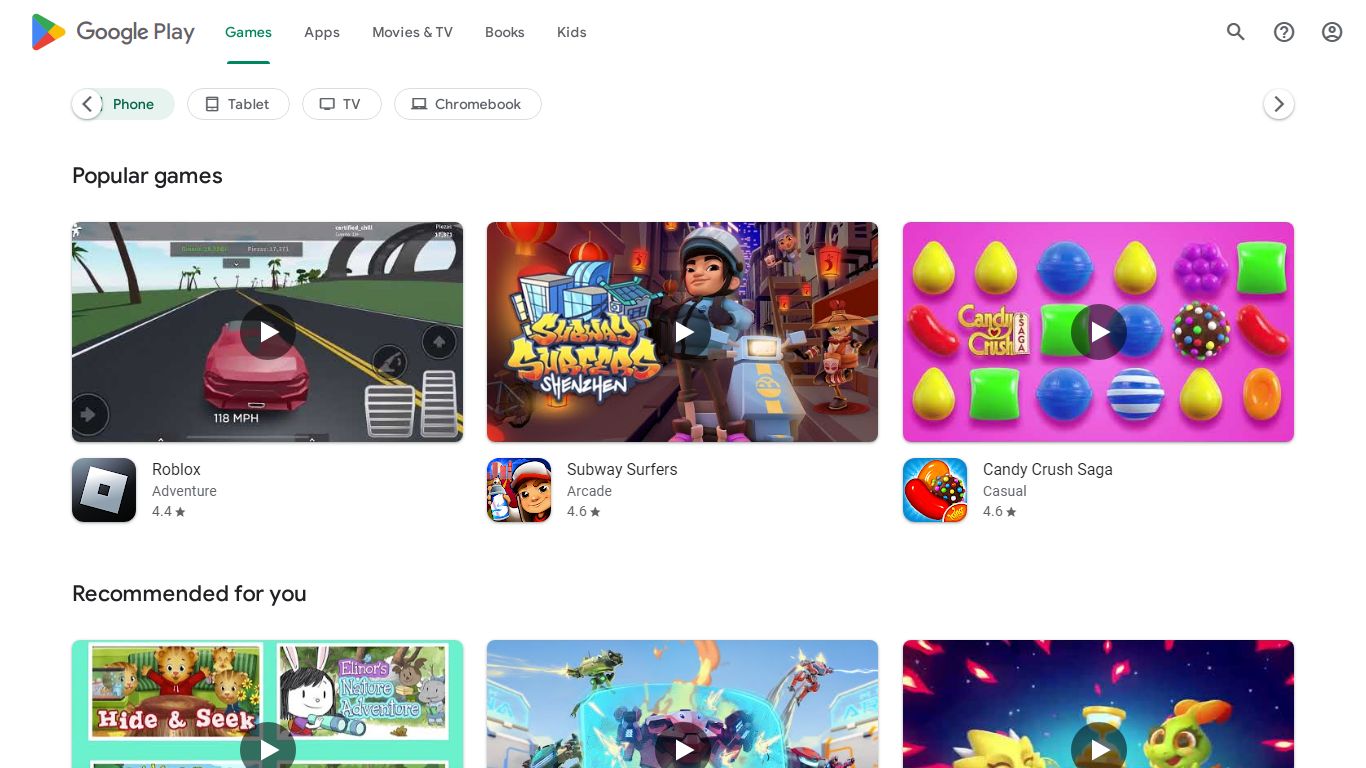The height and width of the screenshot is (768, 1366).
Task: Click the Candy Crush Saga 4.6 rating
Action: coord(1000,511)
